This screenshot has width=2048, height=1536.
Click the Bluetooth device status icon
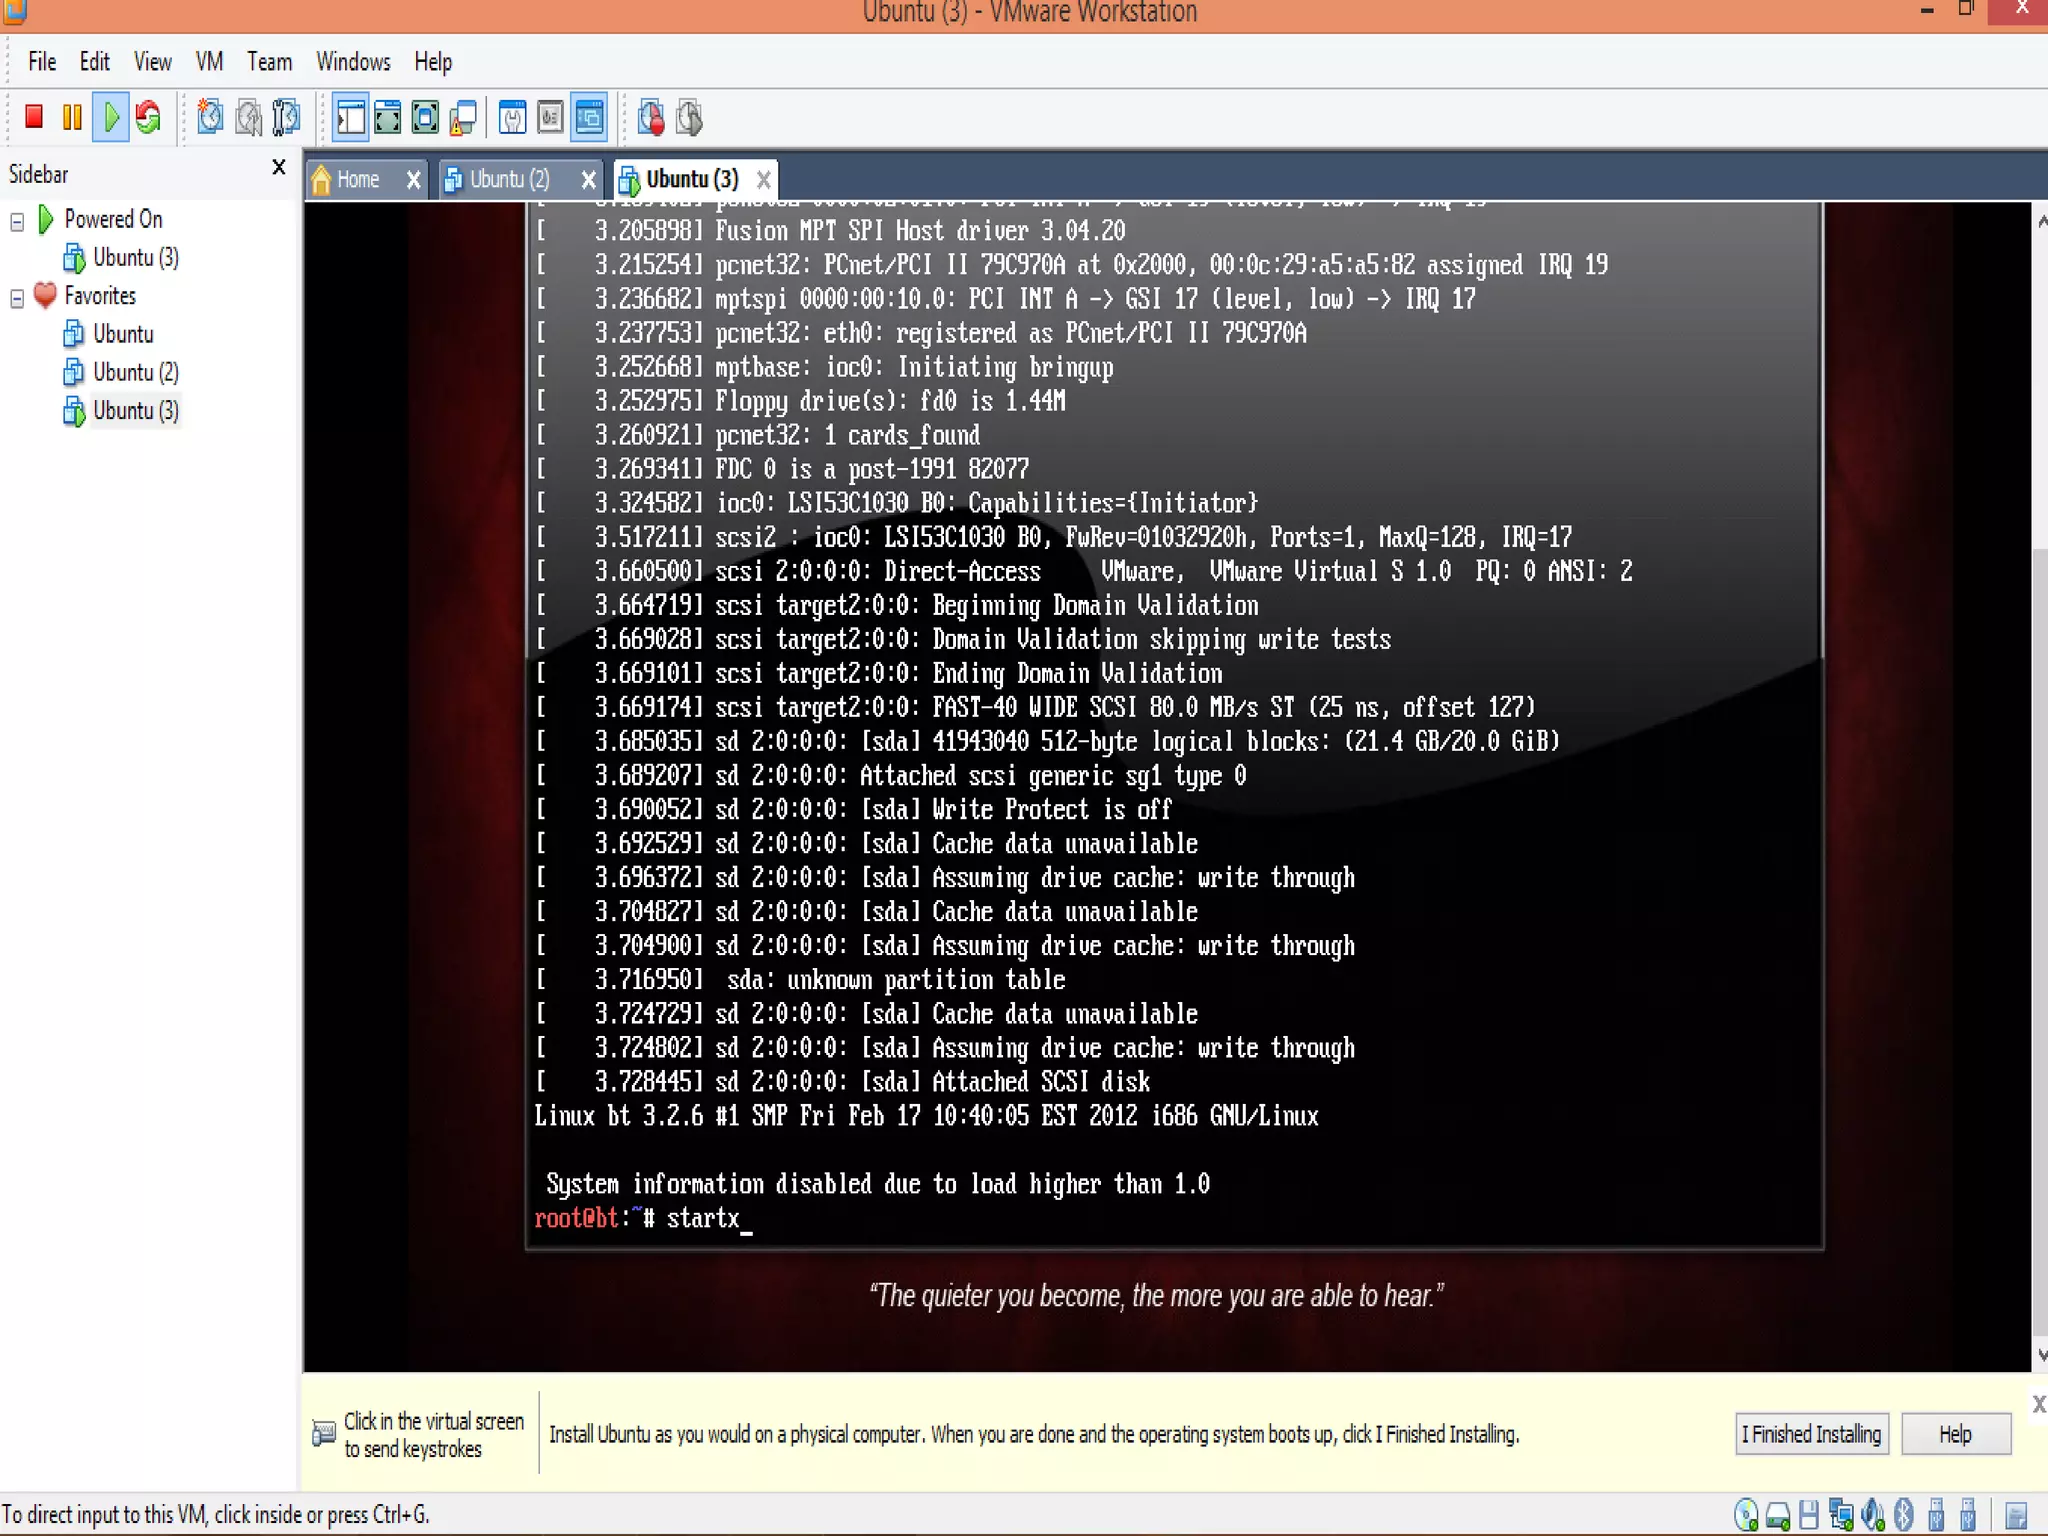point(1903,1515)
